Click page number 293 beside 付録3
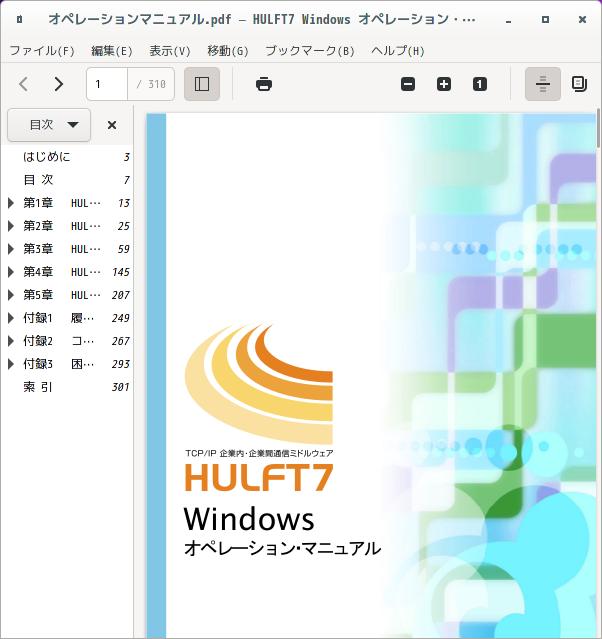The height and width of the screenshot is (639, 602). (121, 364)
